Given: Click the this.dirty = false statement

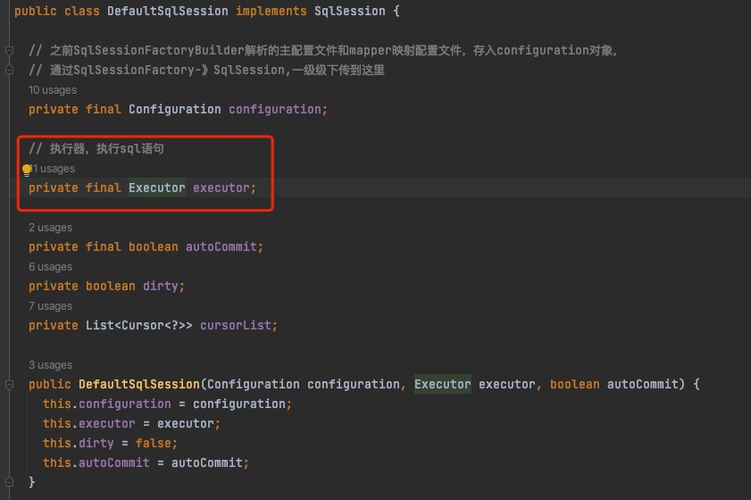Looking at the screenshot, I should [x=110, y=443].
